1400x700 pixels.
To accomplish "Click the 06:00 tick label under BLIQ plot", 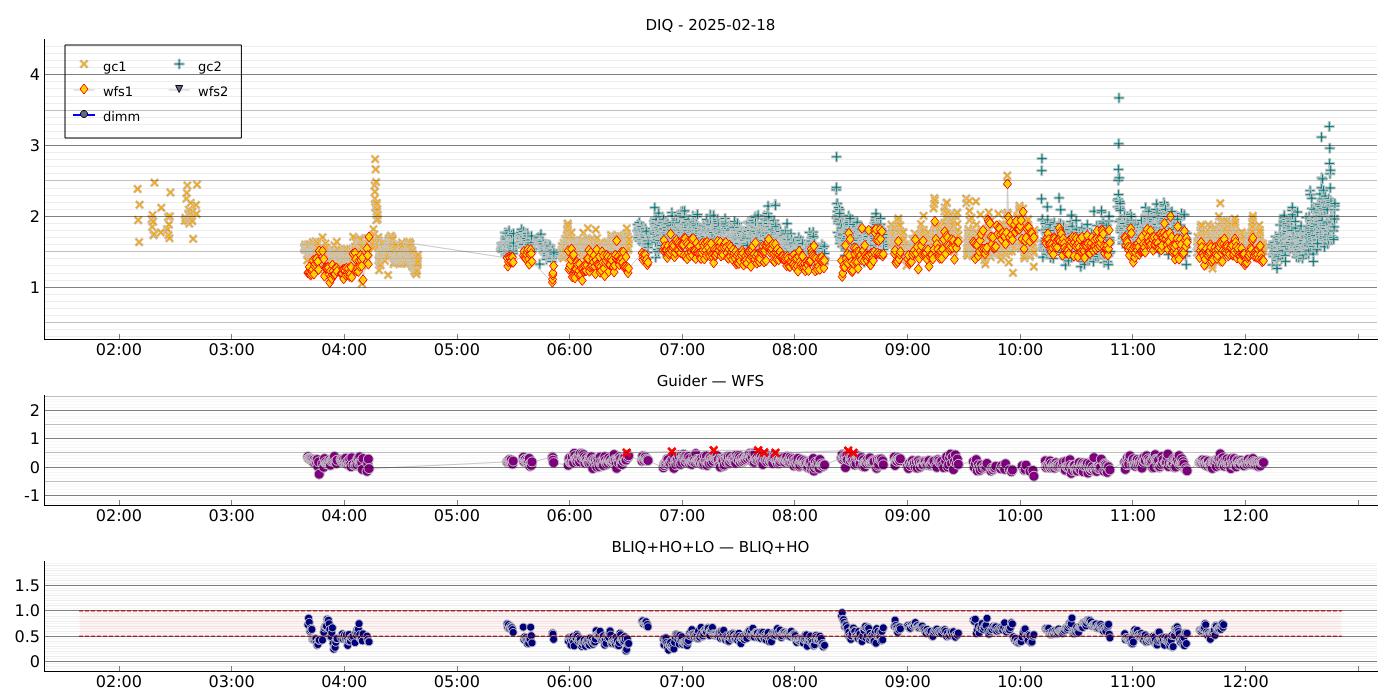I will pyautogui.click(x=570, y=682).
